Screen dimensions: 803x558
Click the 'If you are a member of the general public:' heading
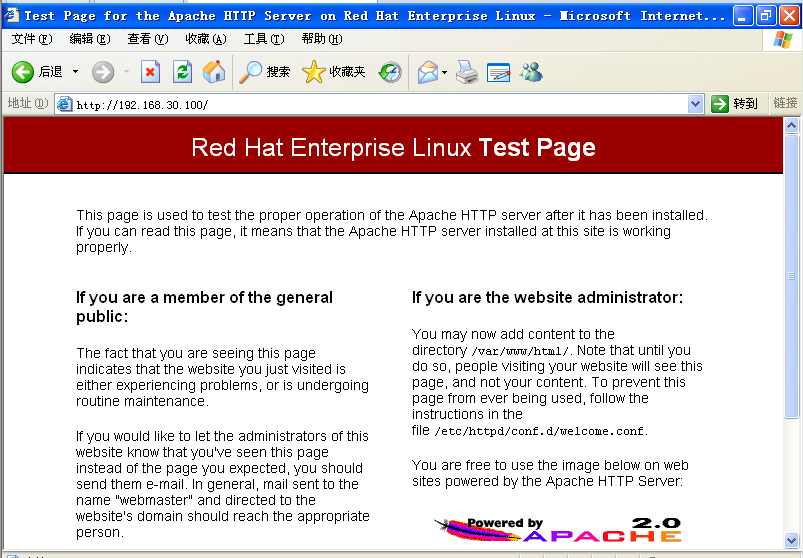click(204, 307)
